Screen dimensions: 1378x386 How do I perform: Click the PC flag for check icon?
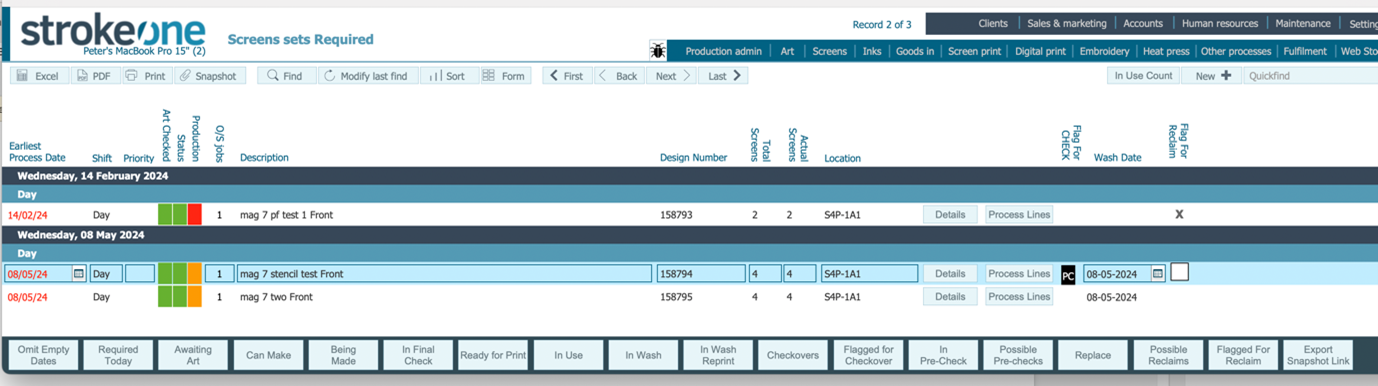(x=1067, y=274)
